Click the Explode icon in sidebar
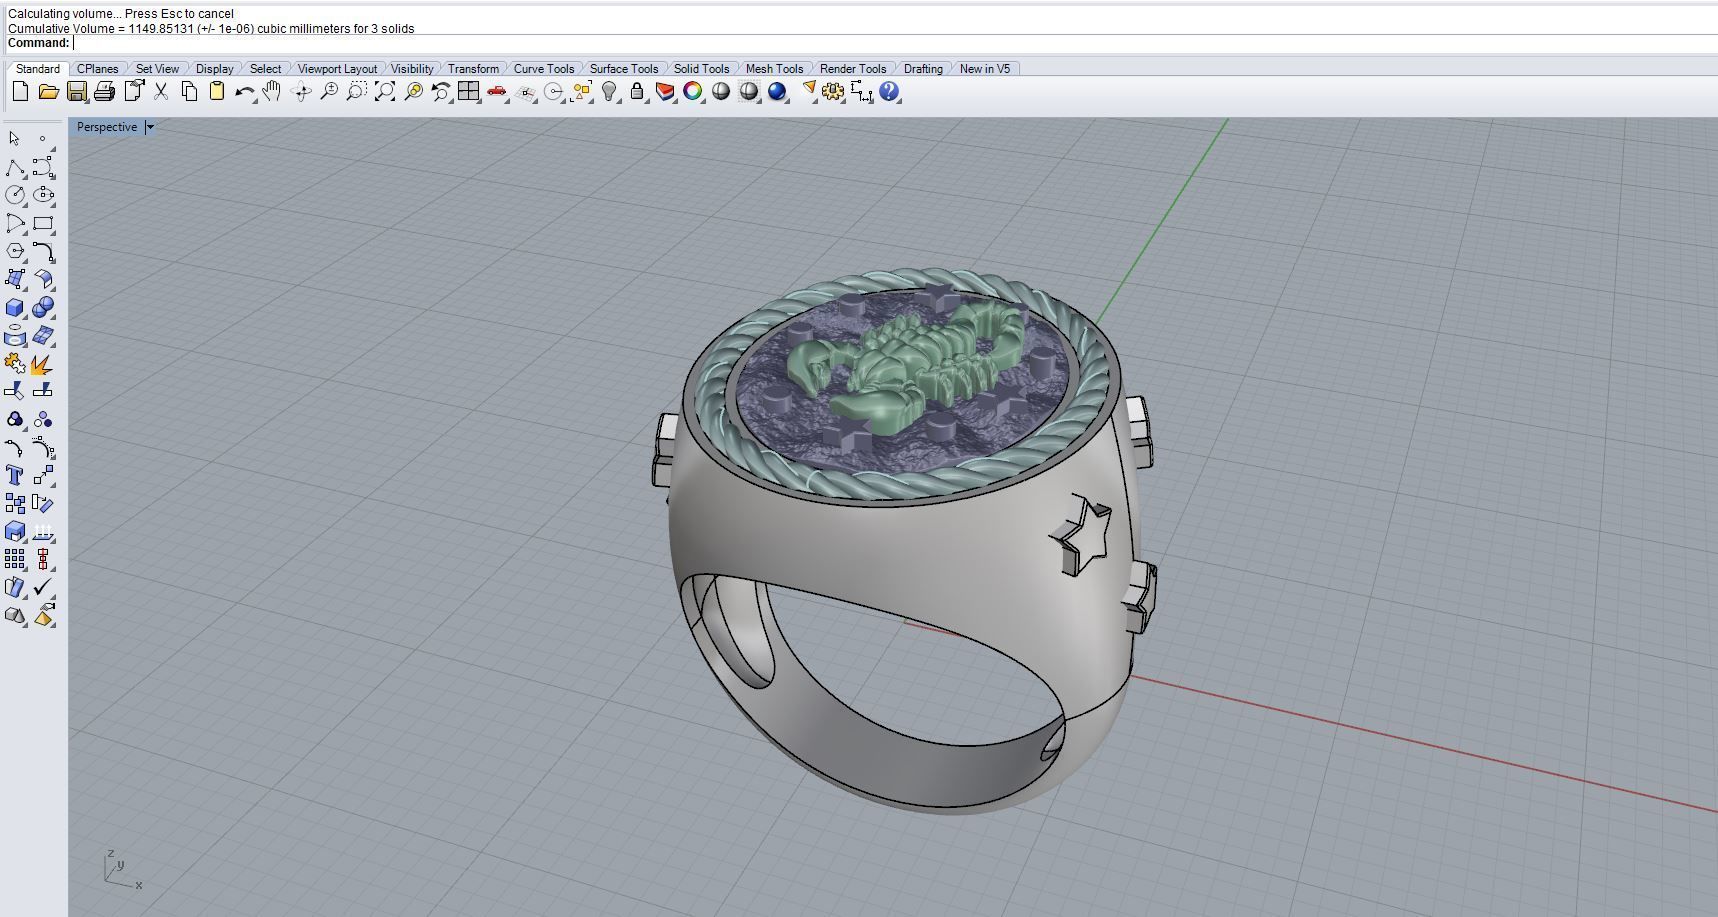Screen dimensions: 1718x917 click(43, 364)
